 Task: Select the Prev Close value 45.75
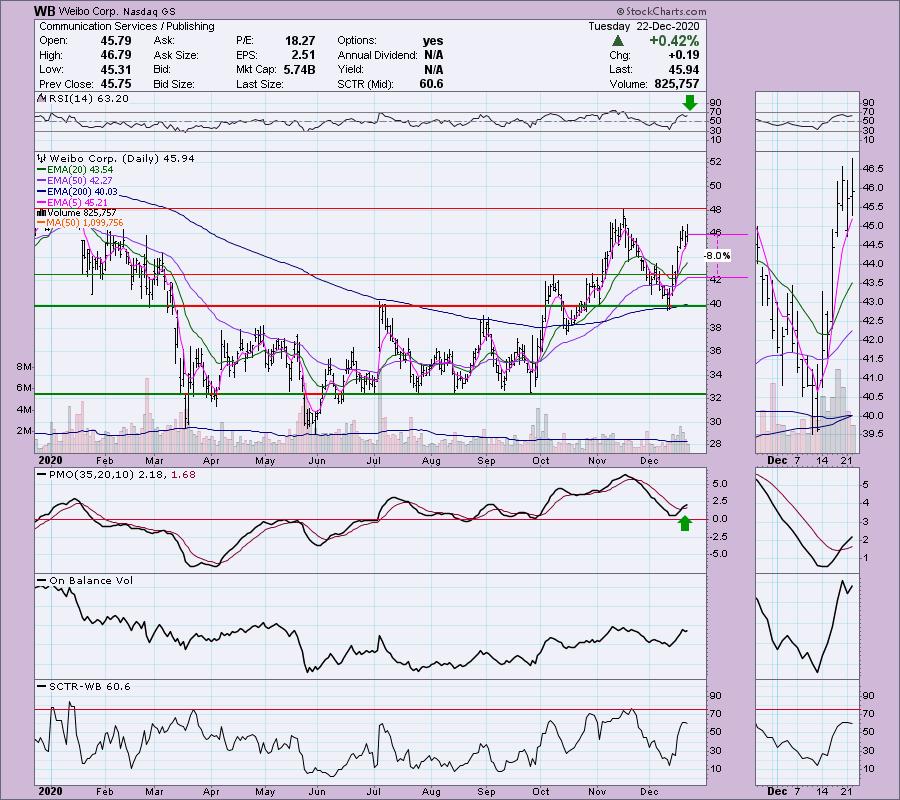[116, 84]
